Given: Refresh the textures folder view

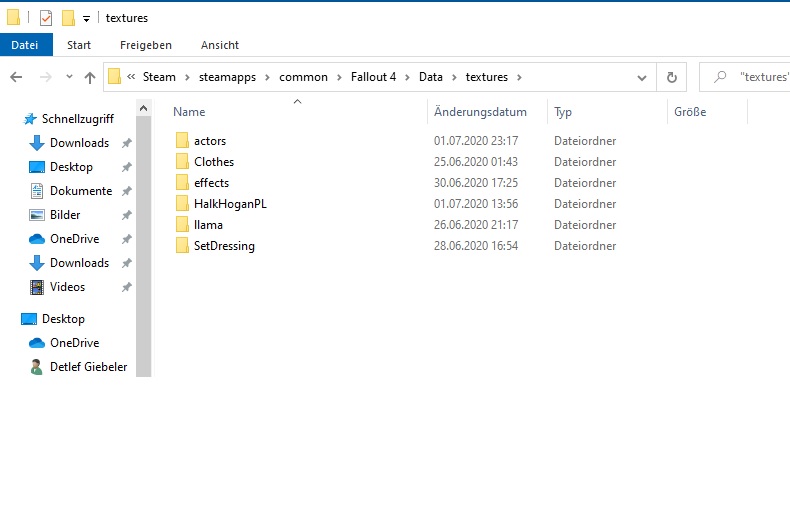Looking at the screenshot, I should [672, 77].
